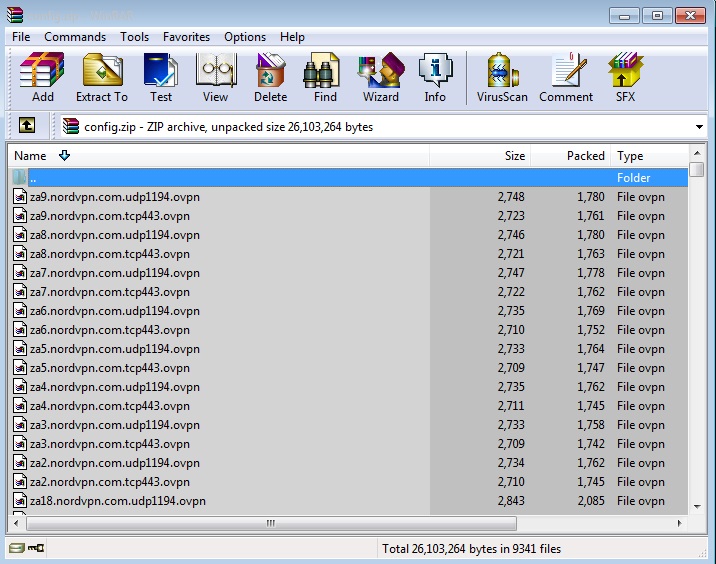Open the Favorites menu
This screenshot has width=716, height=564.
(x=186, y=37)
